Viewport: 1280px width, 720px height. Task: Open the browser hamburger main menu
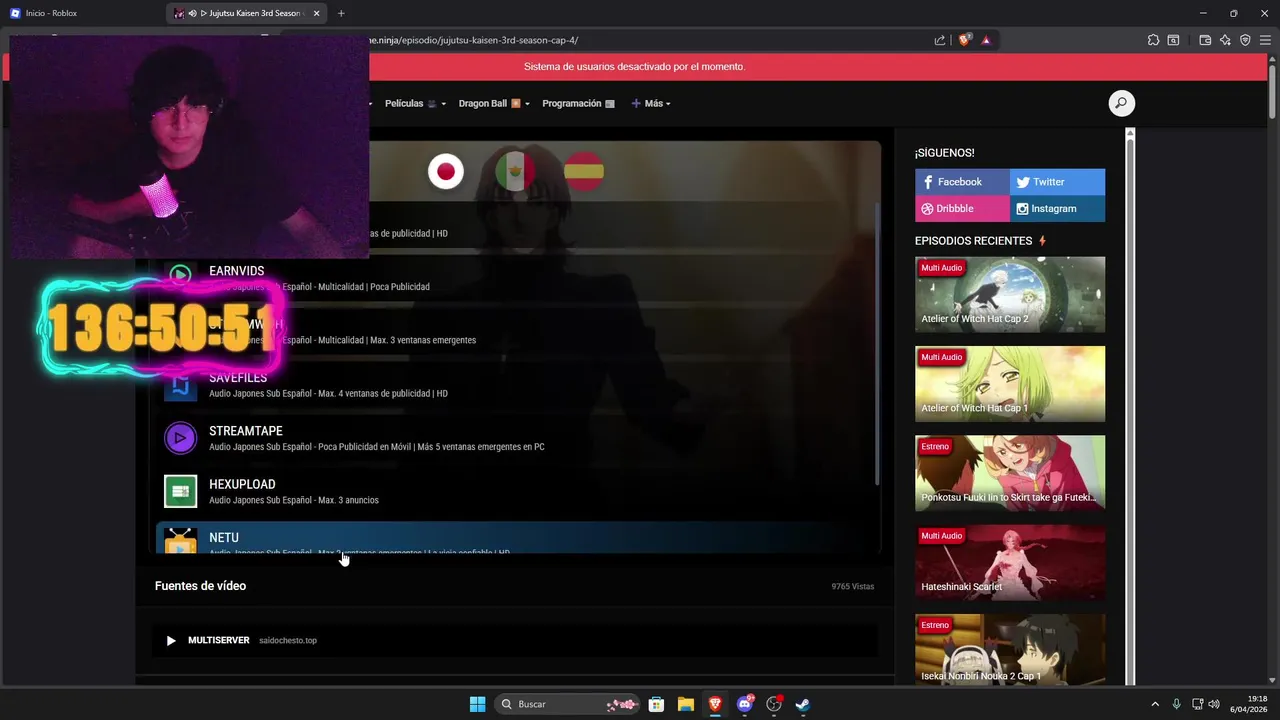point(1265,40)
